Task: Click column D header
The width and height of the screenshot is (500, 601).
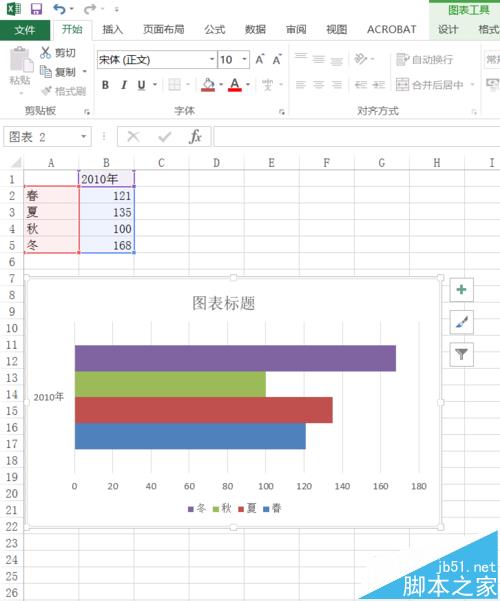Action: tap(216, 163)
